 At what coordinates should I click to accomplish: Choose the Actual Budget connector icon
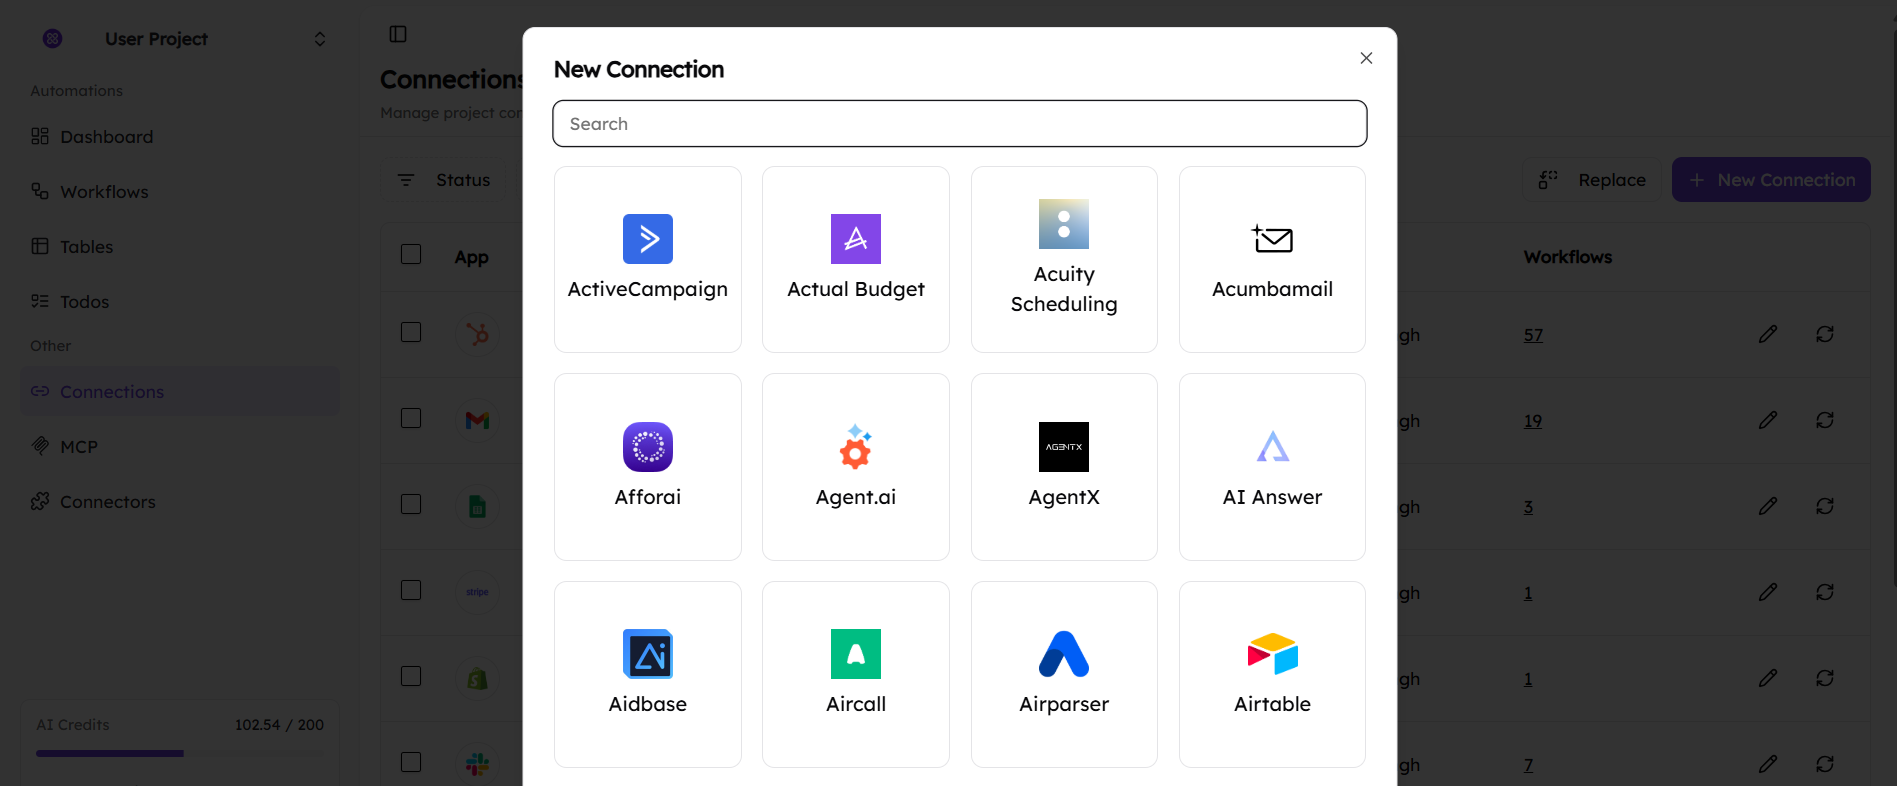[855, 239]
